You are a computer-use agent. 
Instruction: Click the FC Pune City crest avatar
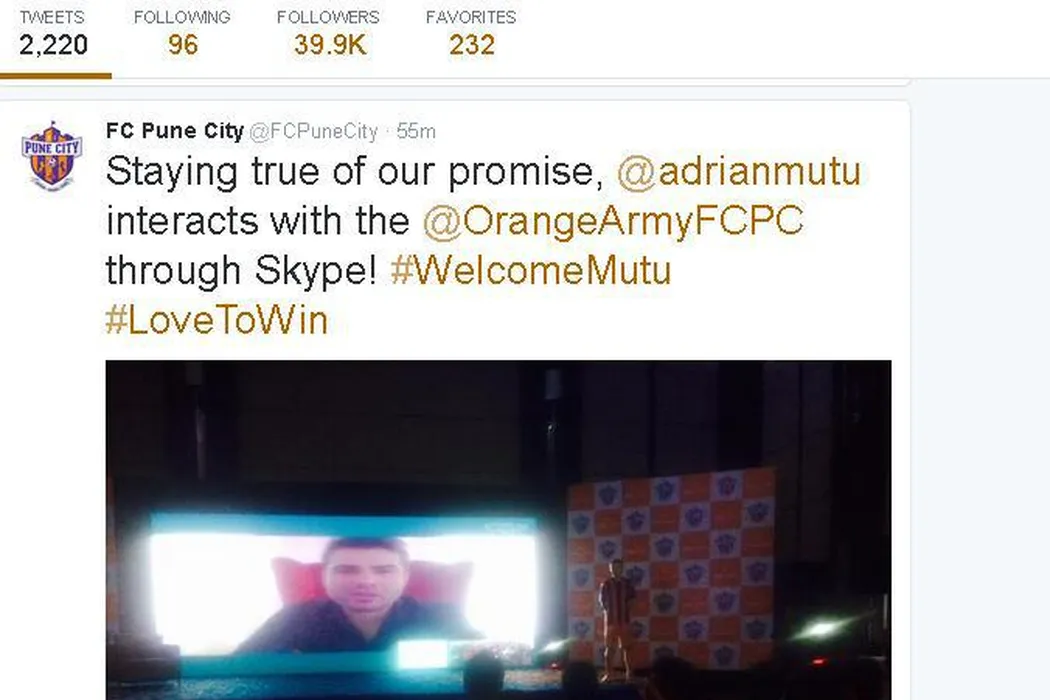point(52,155)
